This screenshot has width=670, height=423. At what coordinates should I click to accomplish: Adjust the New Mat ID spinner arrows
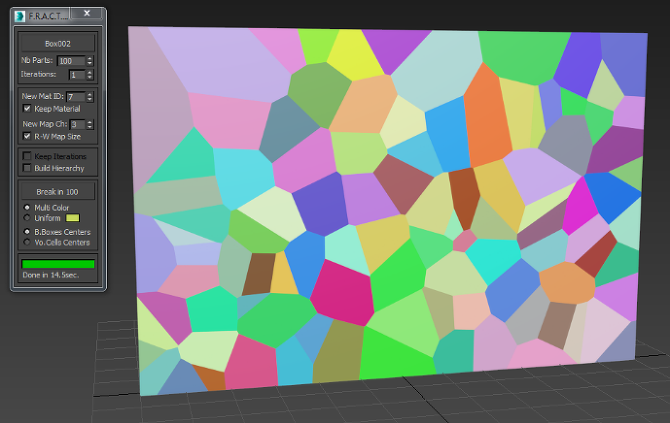point(89,97)
